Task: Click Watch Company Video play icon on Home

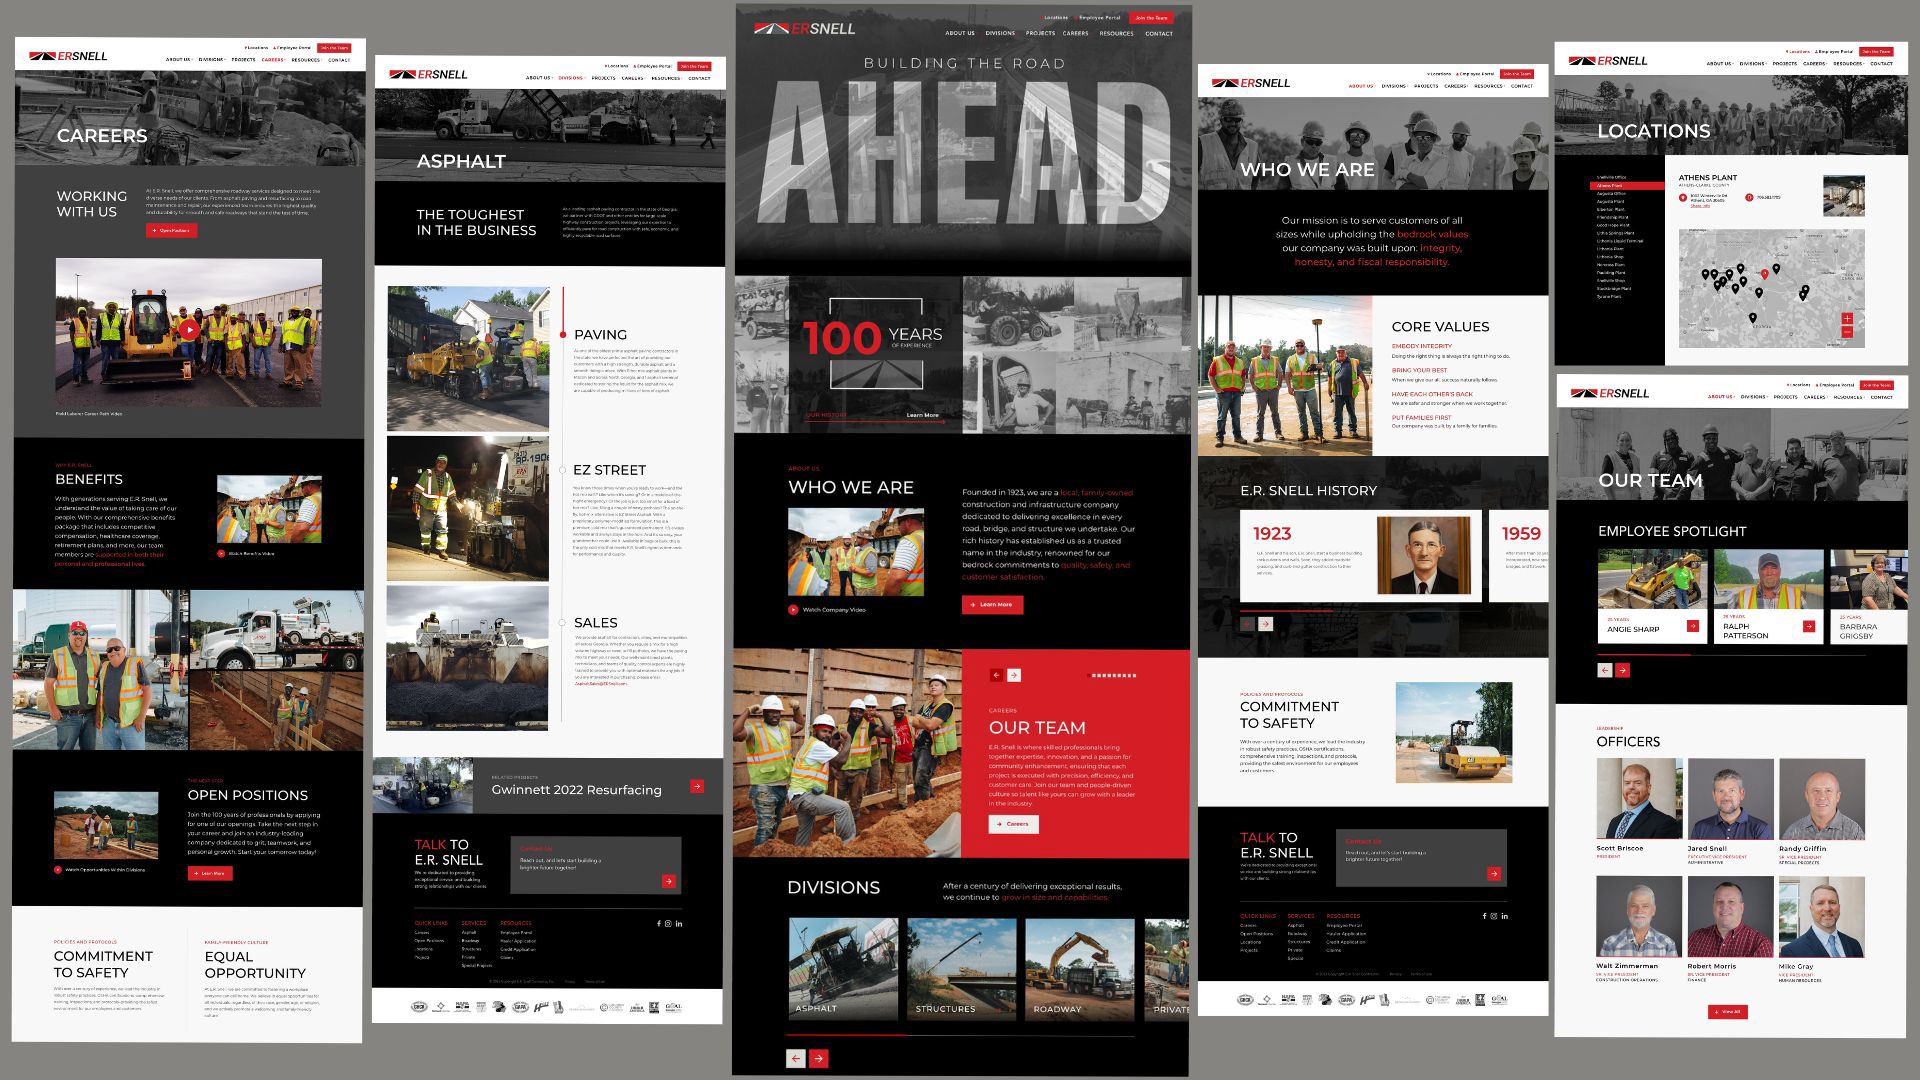Action: (x=793, y=609)
